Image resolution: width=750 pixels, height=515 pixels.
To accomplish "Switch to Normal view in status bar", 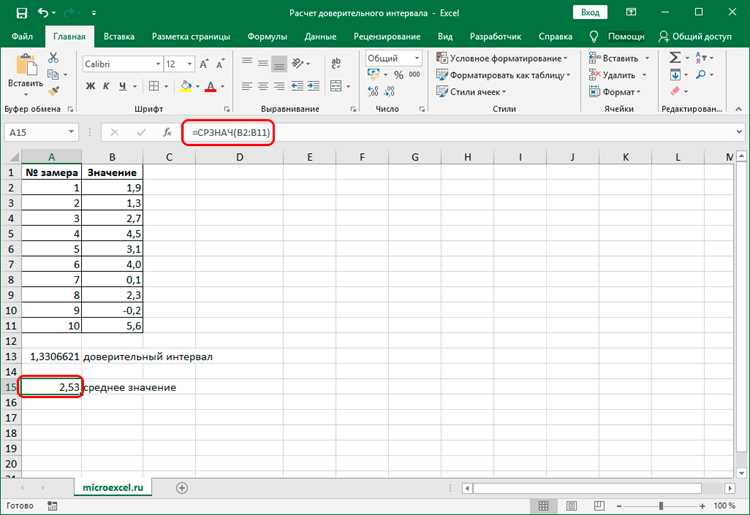I will [543, 505].
